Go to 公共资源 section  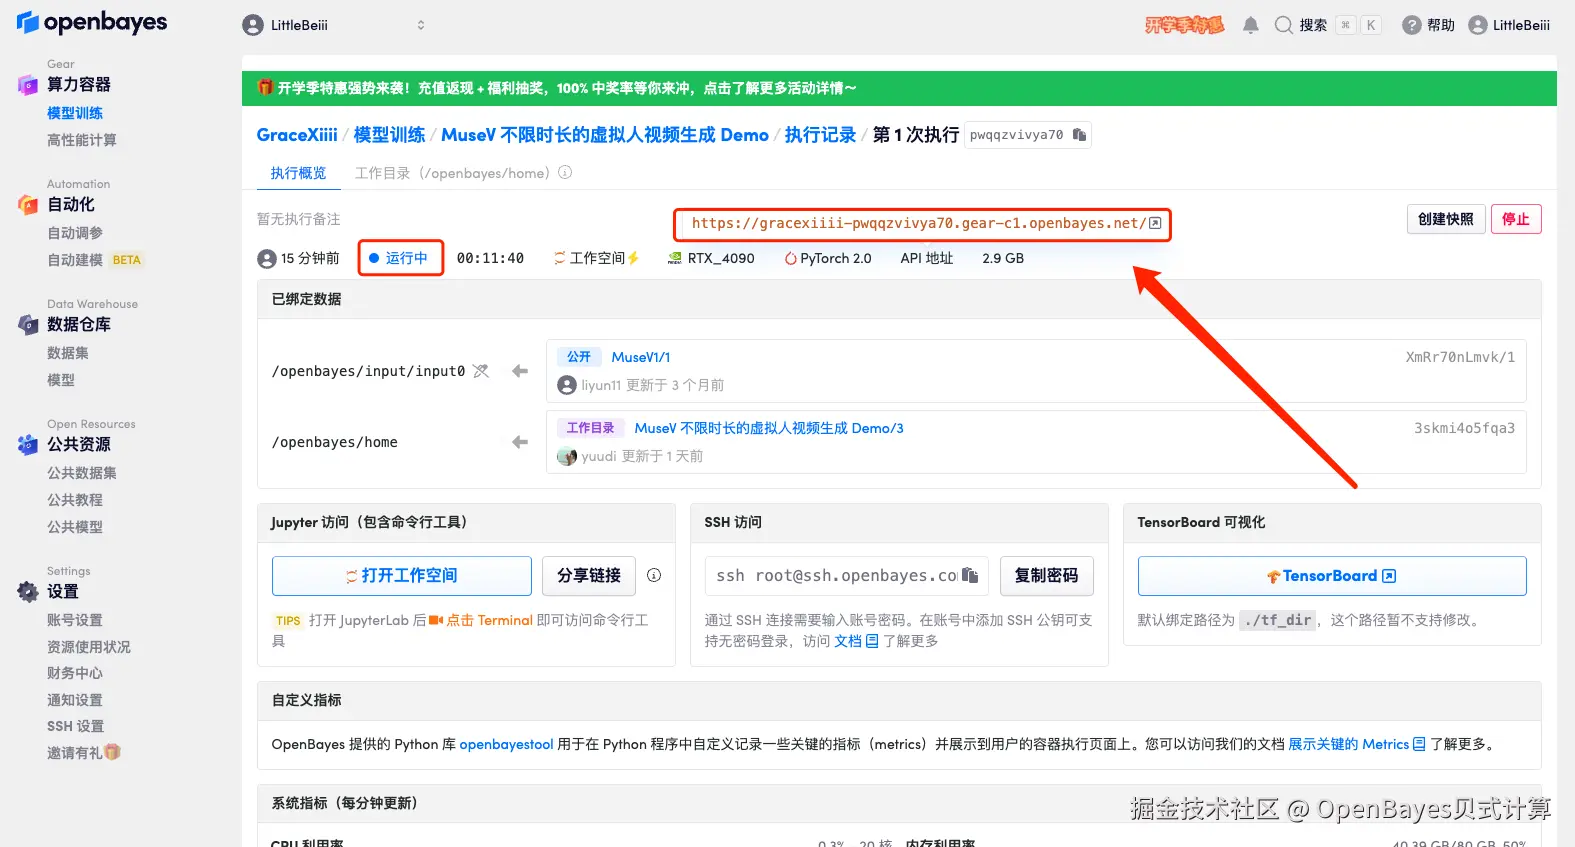pyautogui.click(x=79, y=445)
